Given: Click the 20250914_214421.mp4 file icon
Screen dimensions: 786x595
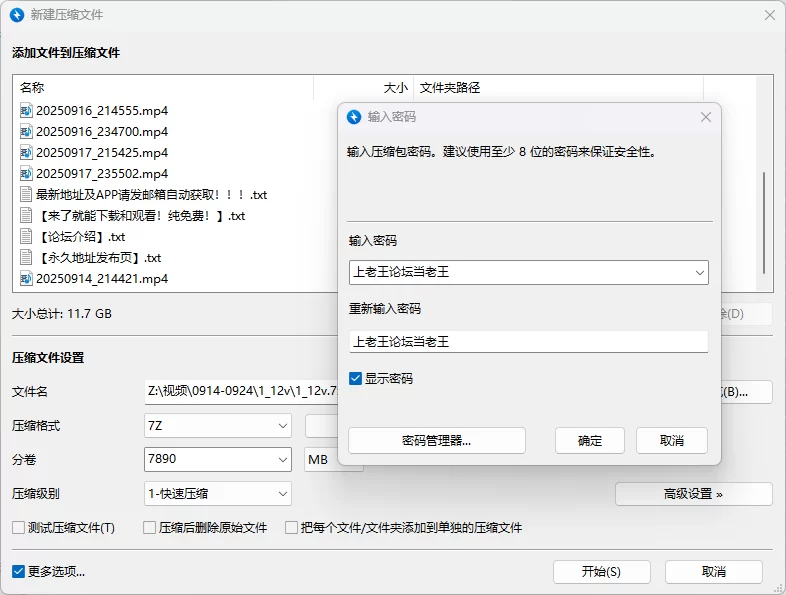Looking at the screenshot, I should (26, 279).
